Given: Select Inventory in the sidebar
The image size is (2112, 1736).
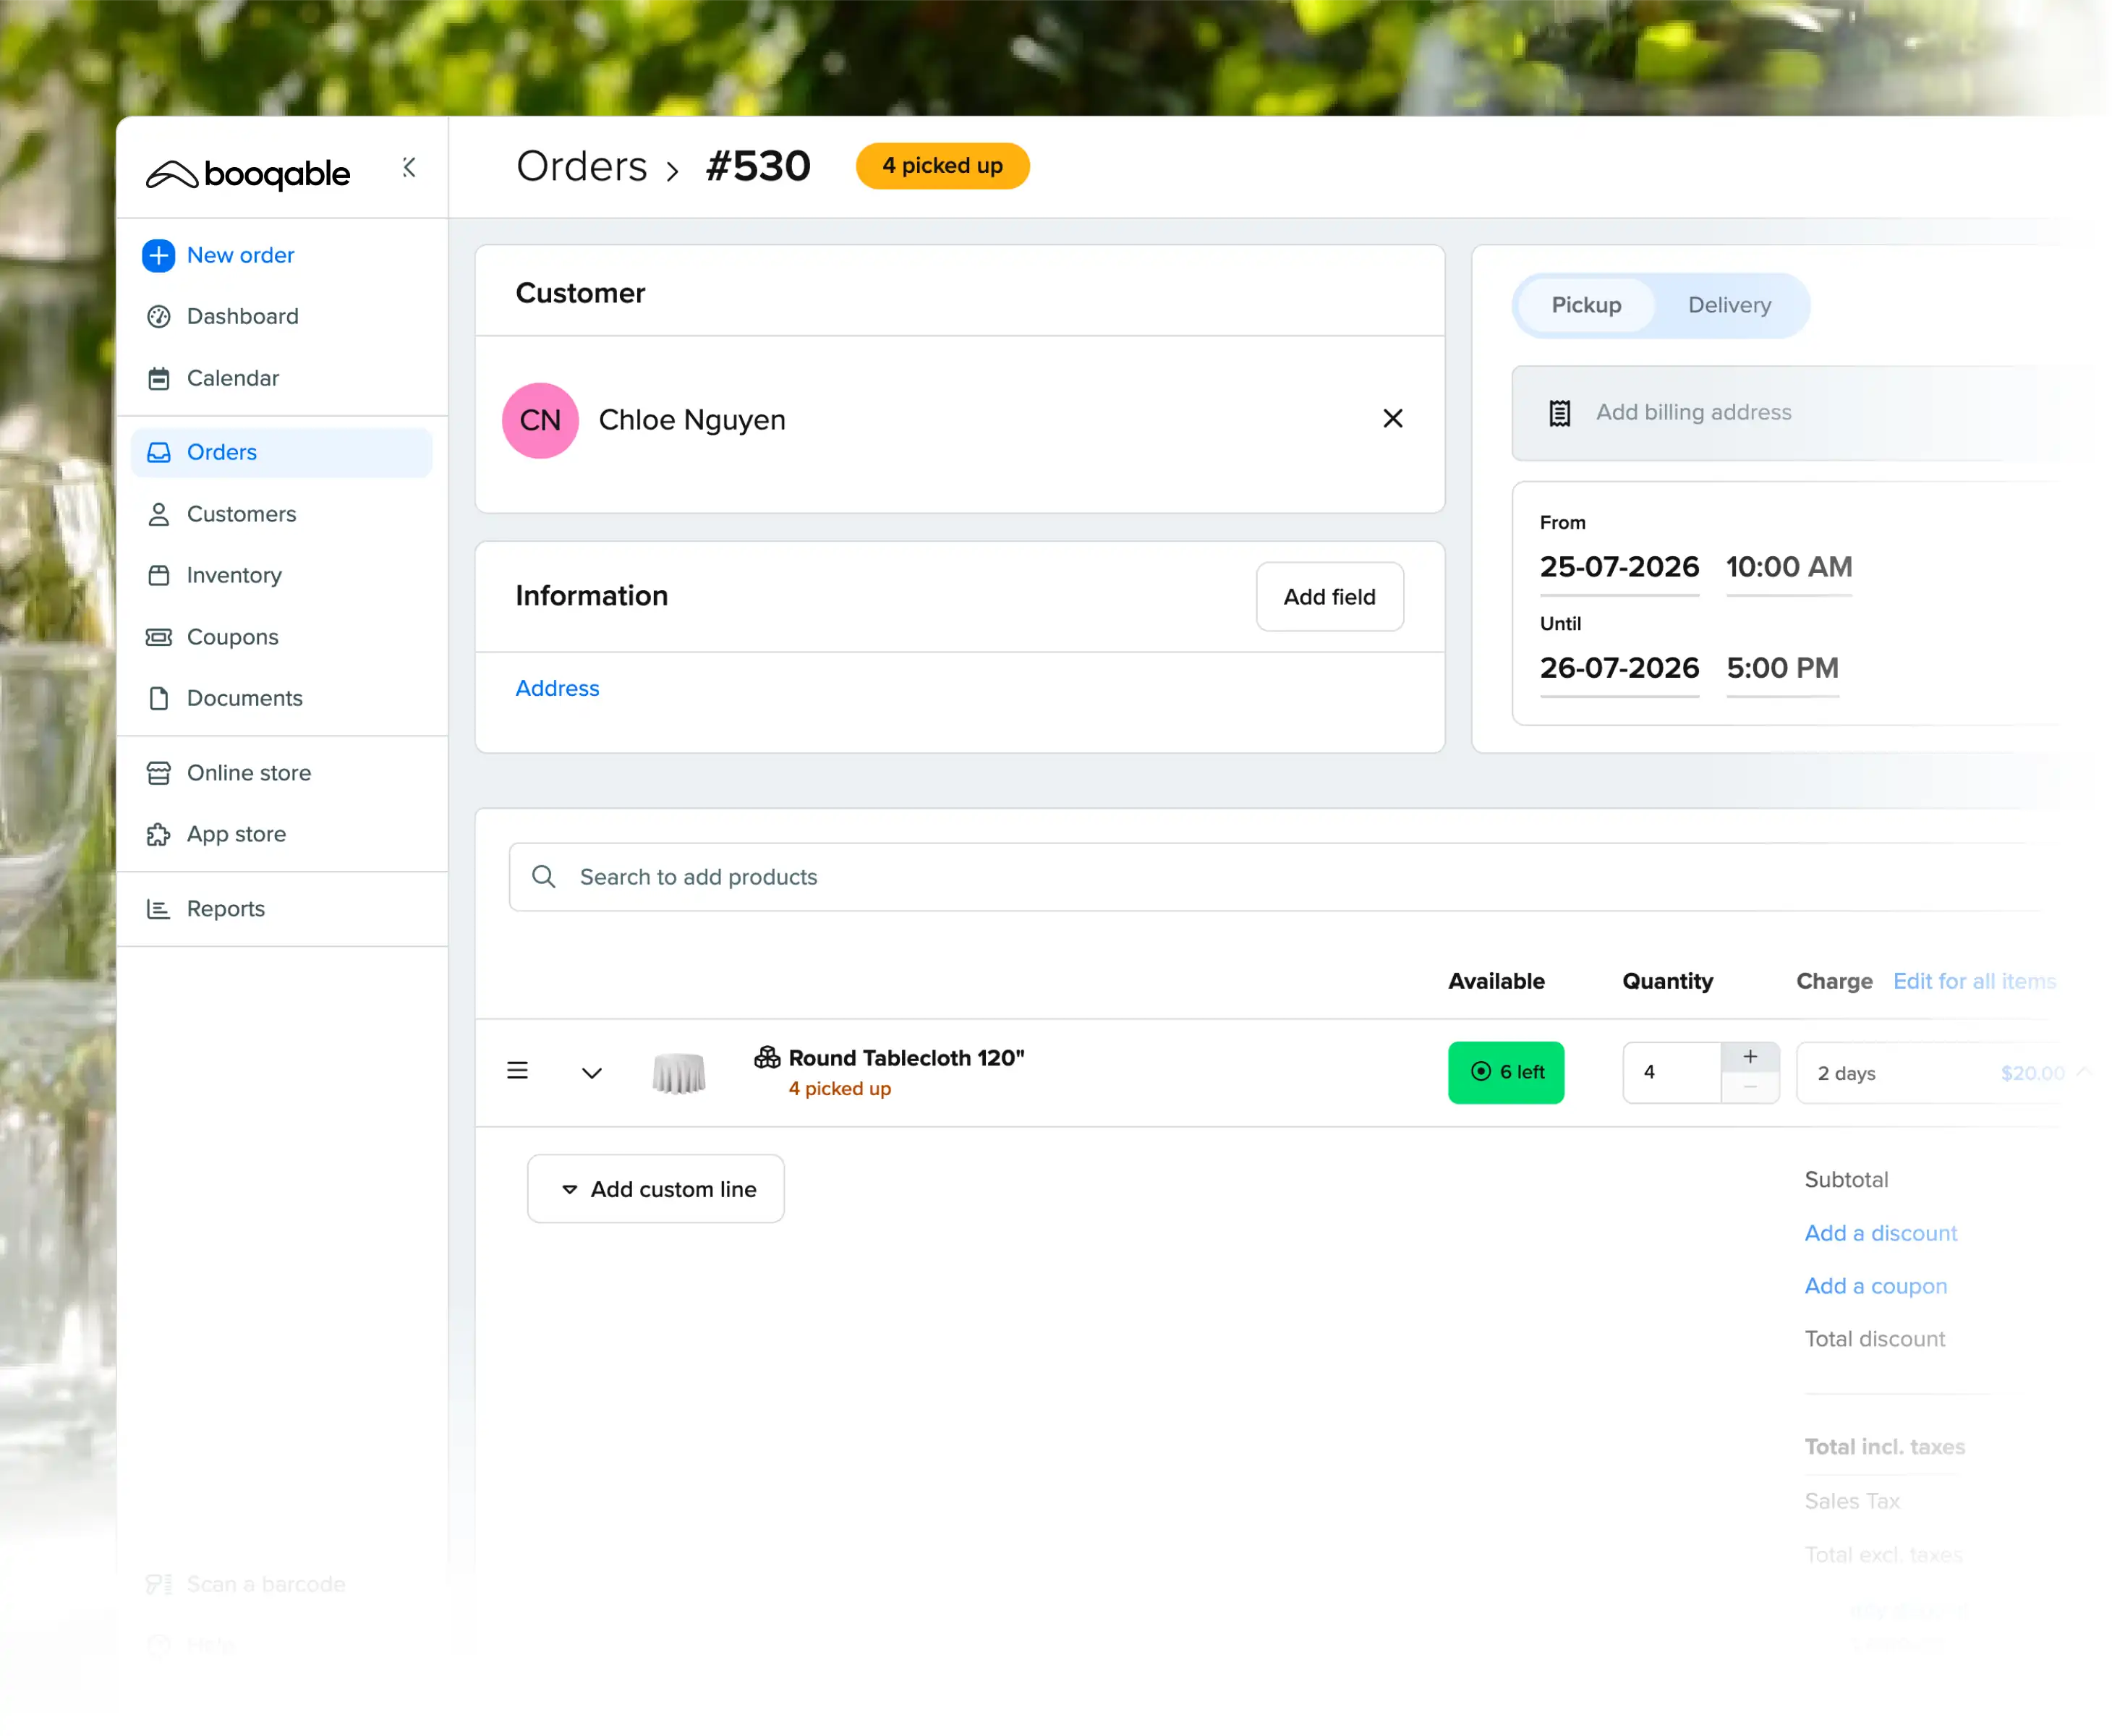Looking at the screenshot, I should coord(234,575).
